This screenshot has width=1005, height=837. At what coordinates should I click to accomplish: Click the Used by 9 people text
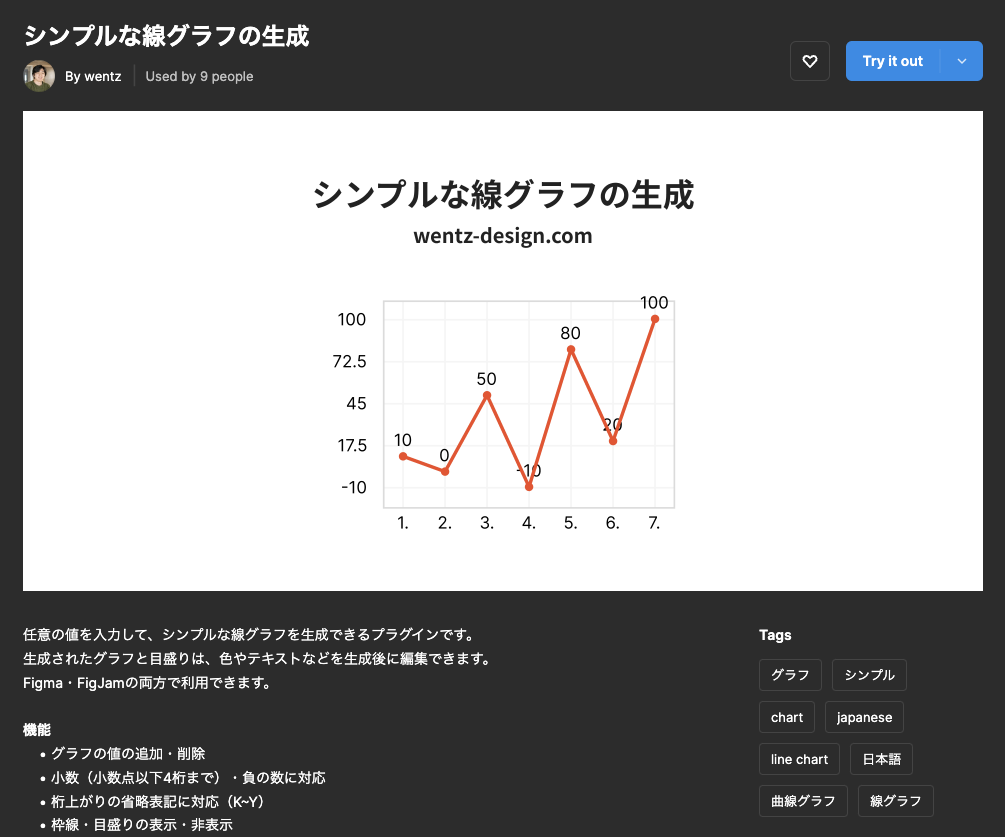pyautogui.click(x=199, y=76)
